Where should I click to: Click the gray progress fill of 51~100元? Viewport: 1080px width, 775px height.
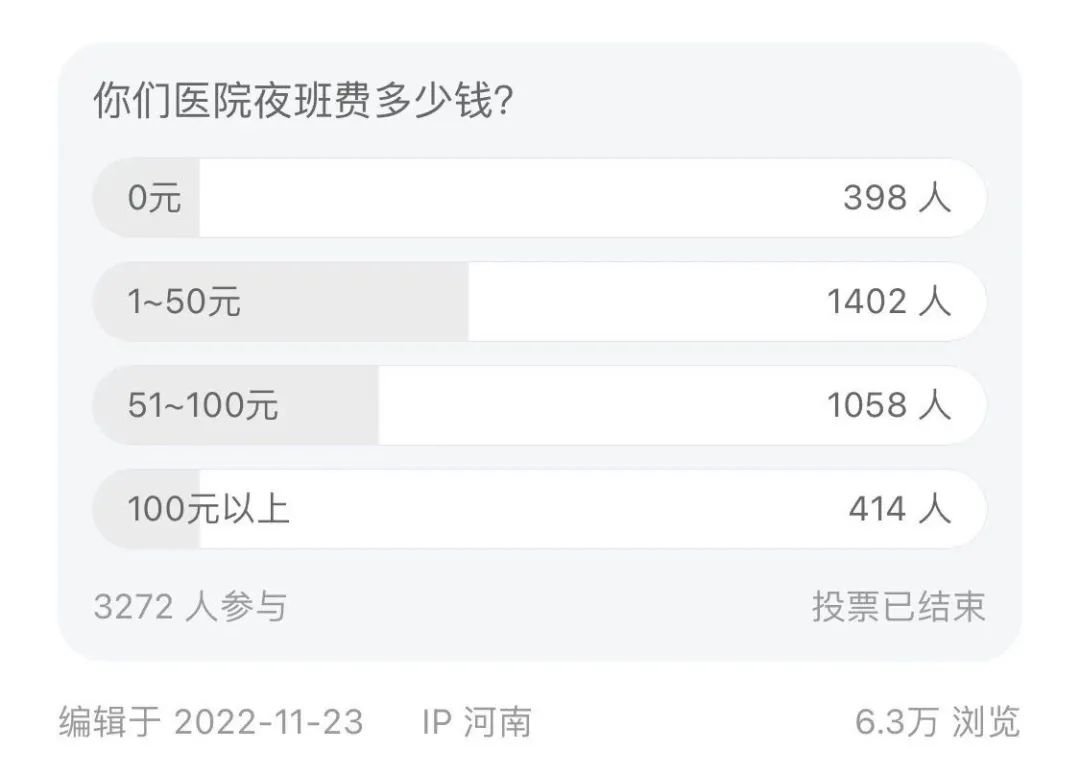pos(236,405)
